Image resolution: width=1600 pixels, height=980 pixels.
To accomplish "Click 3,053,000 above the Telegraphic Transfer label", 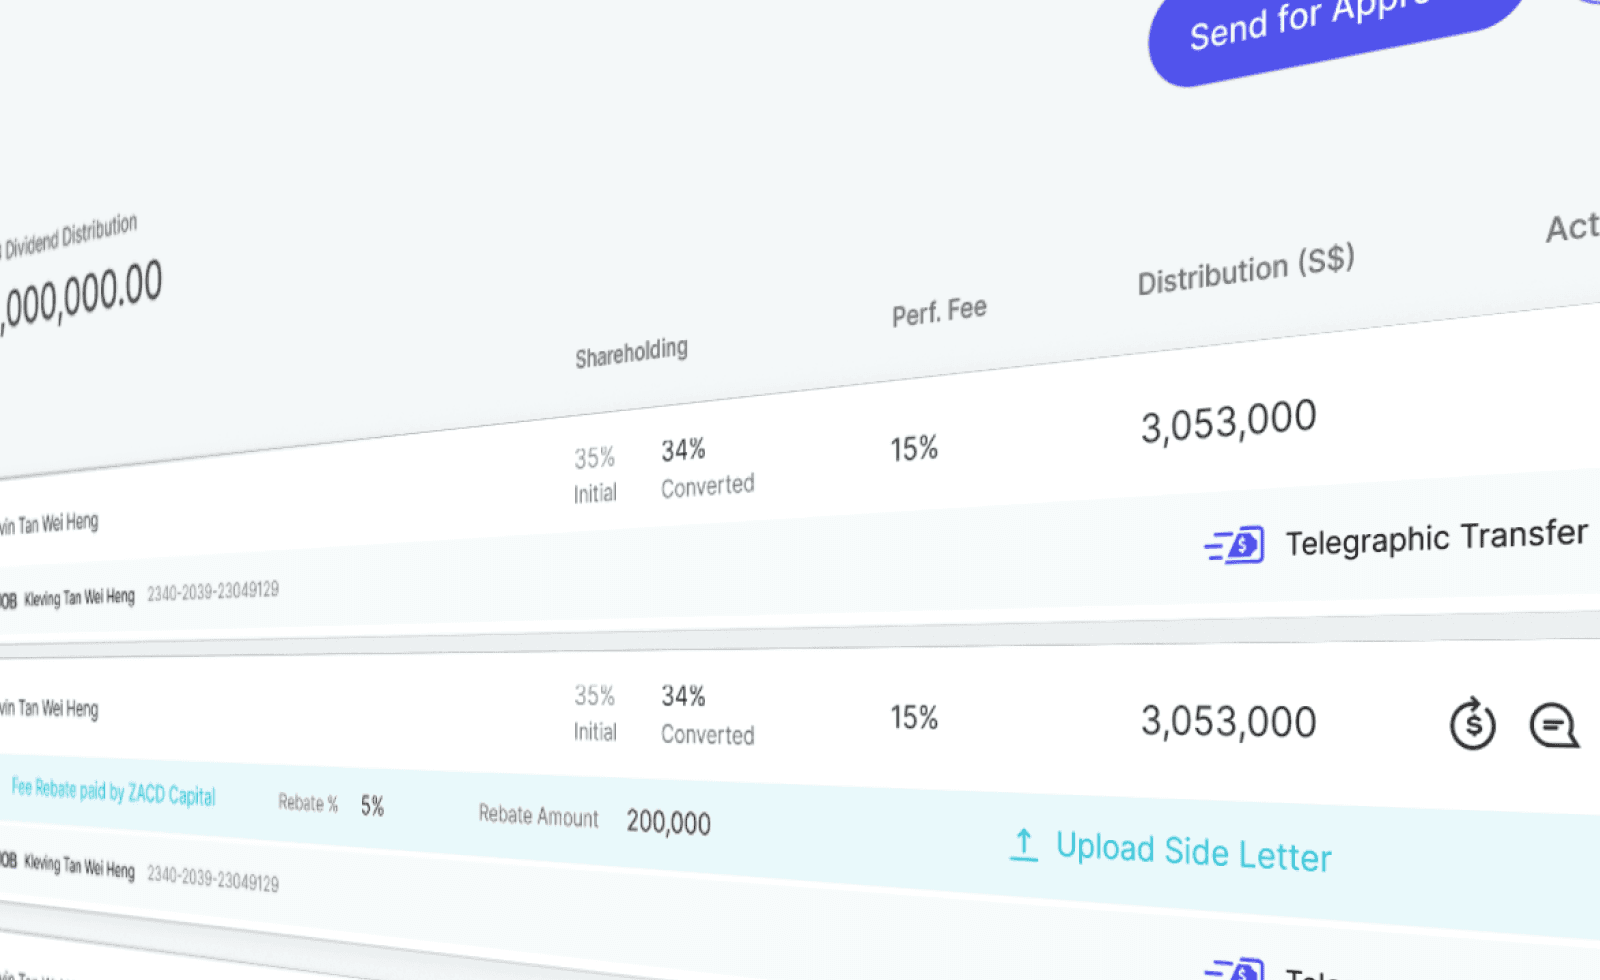I will tap(1228, 421).
